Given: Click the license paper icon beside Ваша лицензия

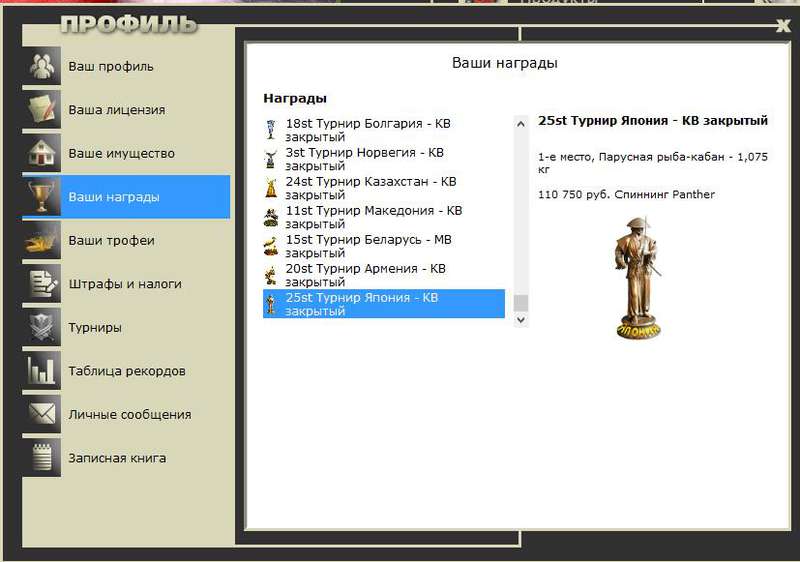Looking at the screenshot, I should 41,110.
